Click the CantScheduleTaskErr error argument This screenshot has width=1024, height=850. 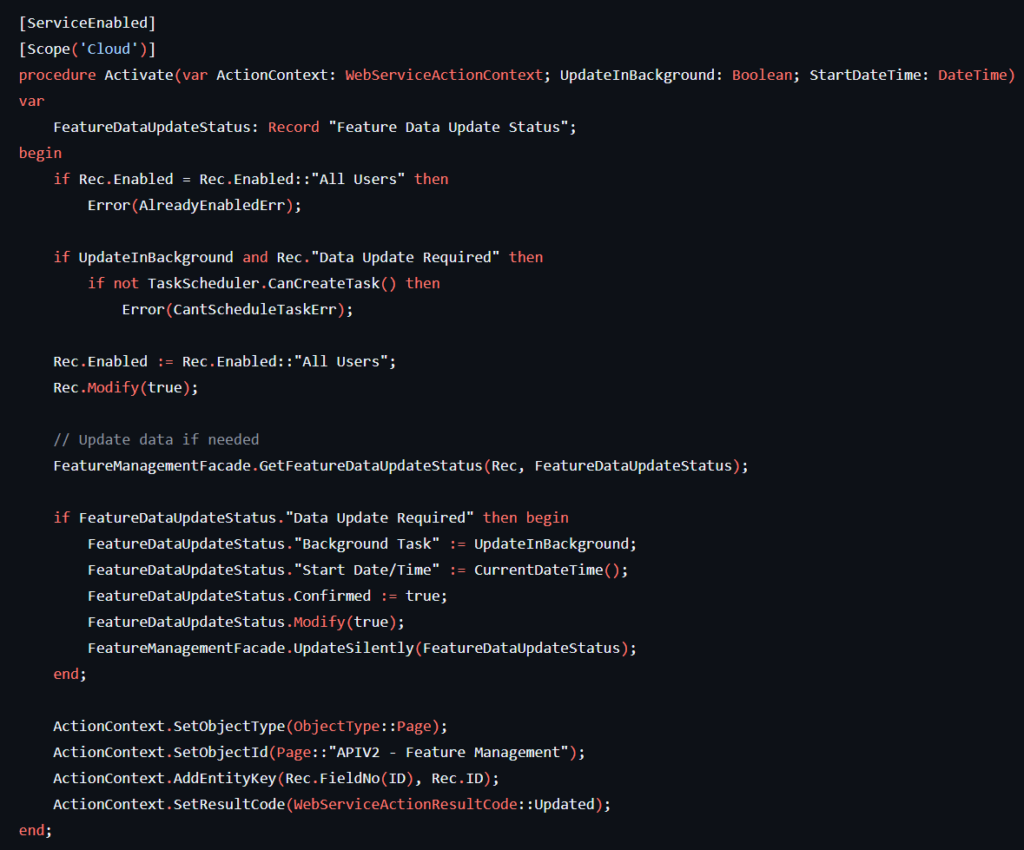(x=258, y=309)
